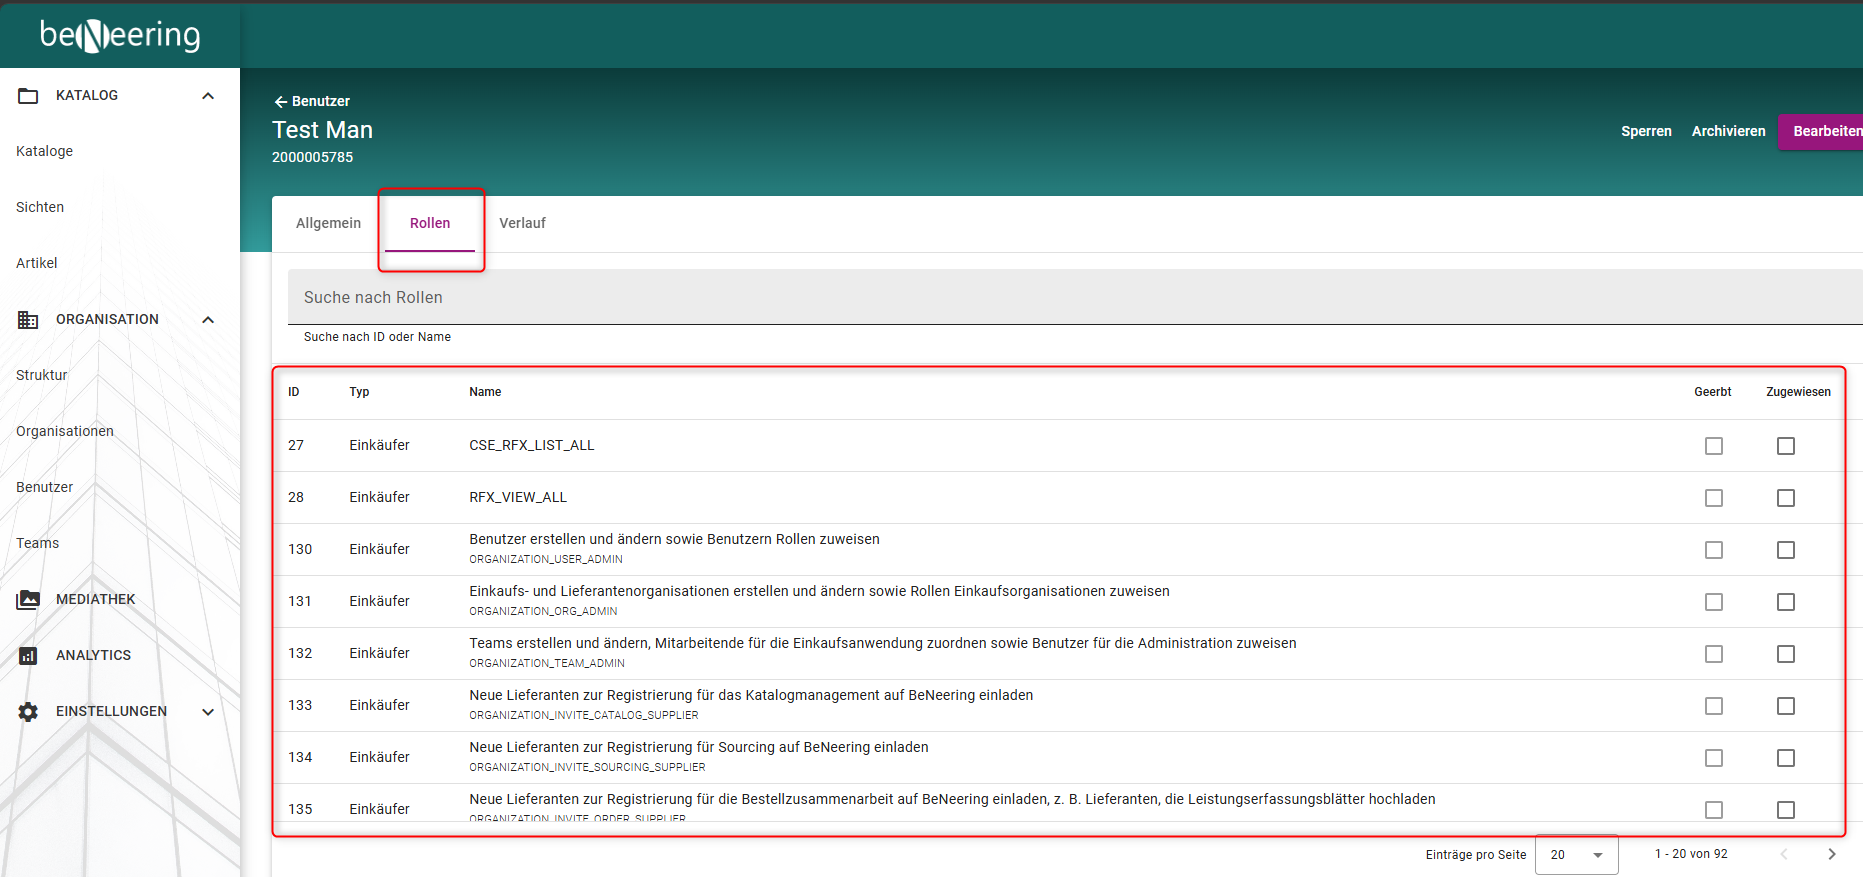Check Zugewiesen for ORGANIZATION_ORG_ADMIN
This screenshot has height=877, width=1863.
click(x=1786, y=602)
